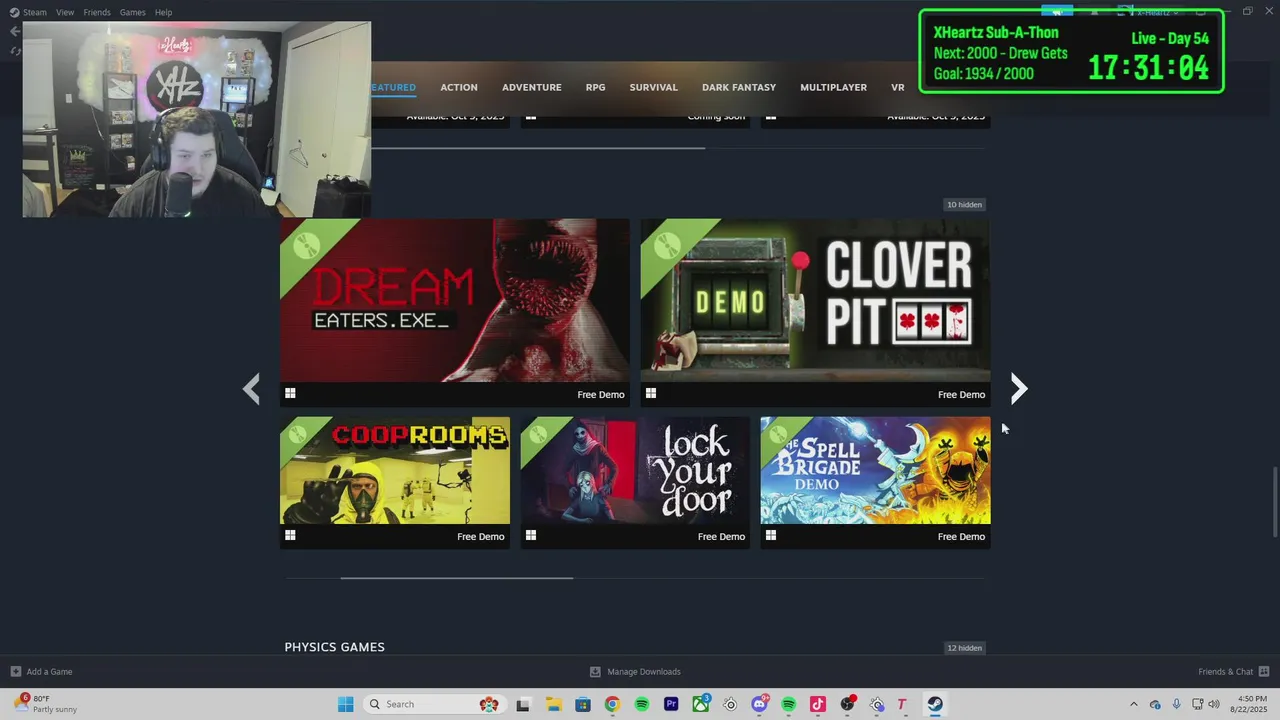Go to previous carousel page arrow
1280x720 pixels.
pyautogui.click(x=251, y=388)
